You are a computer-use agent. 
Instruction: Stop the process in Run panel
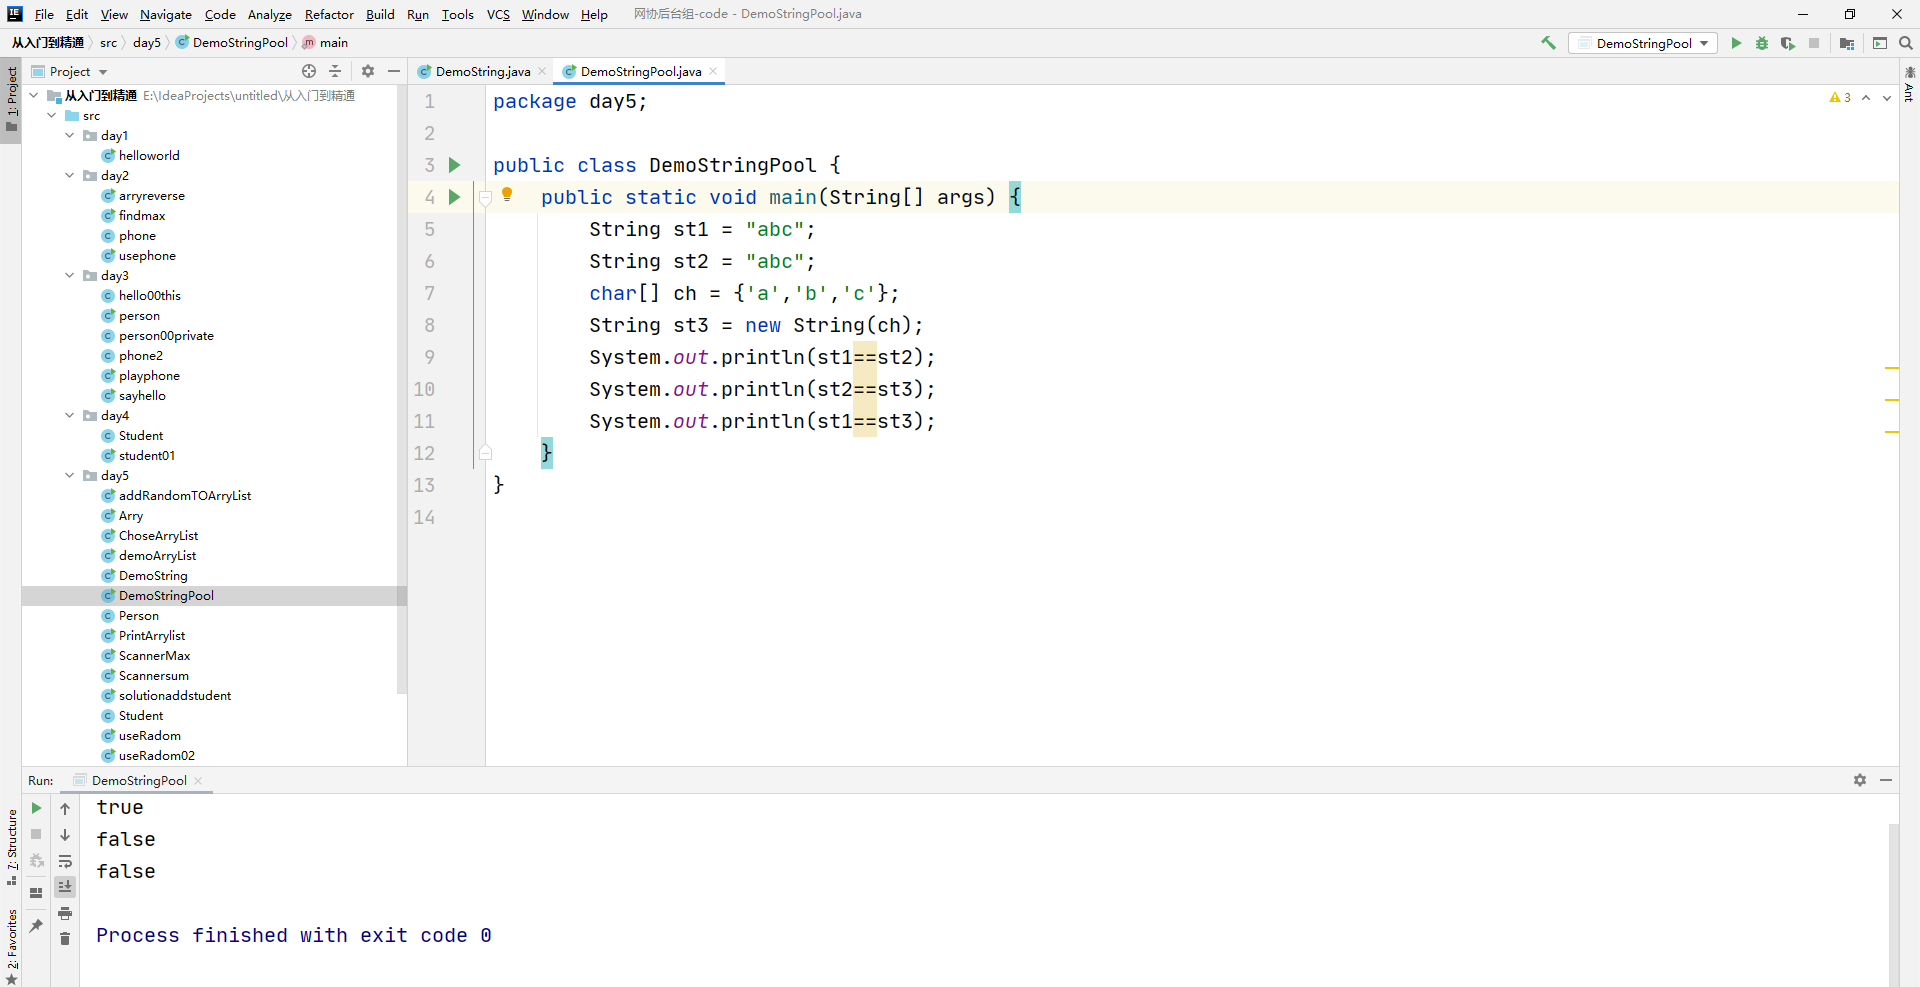tap(36, 834)
